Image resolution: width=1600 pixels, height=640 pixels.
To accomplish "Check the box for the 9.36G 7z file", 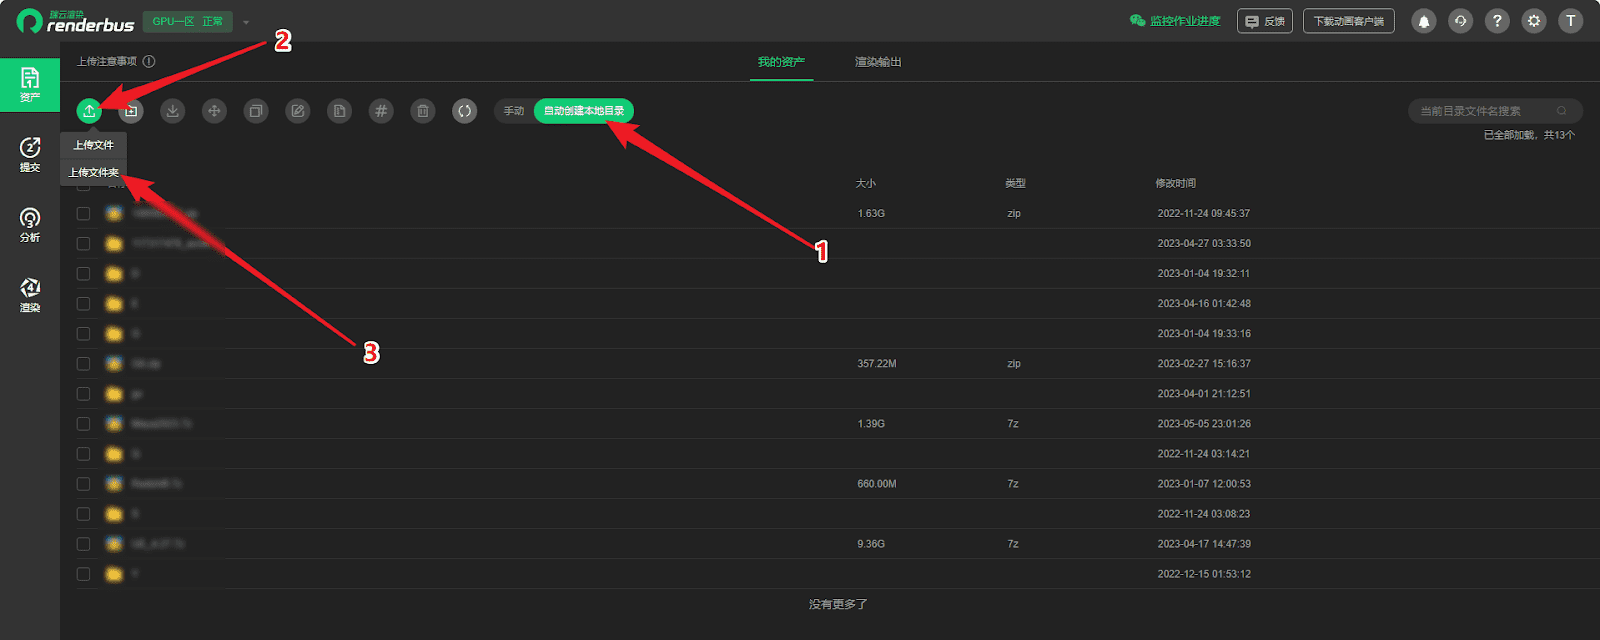I will point(83,544).
